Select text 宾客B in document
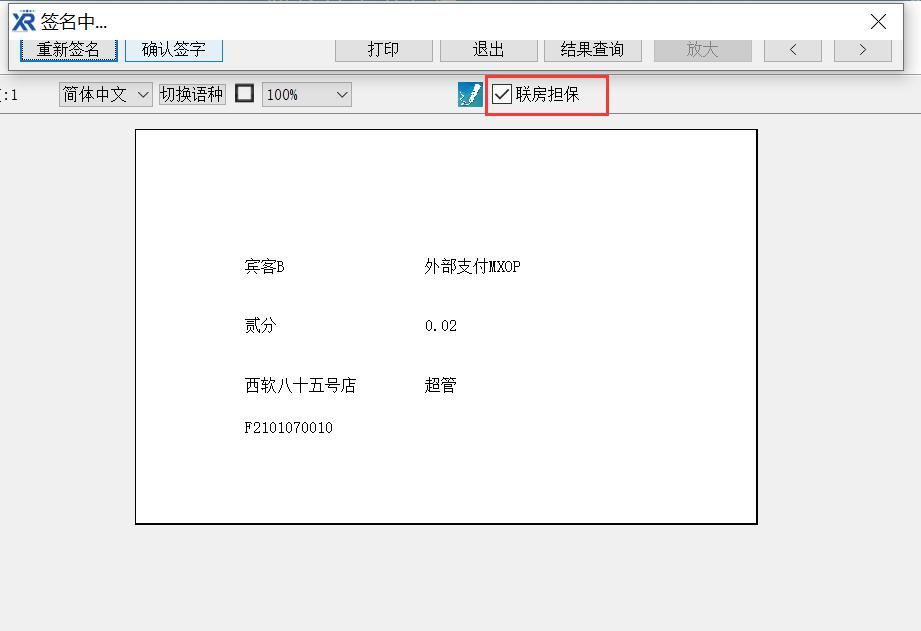The image size is (921, 631). tap(264, 267)
